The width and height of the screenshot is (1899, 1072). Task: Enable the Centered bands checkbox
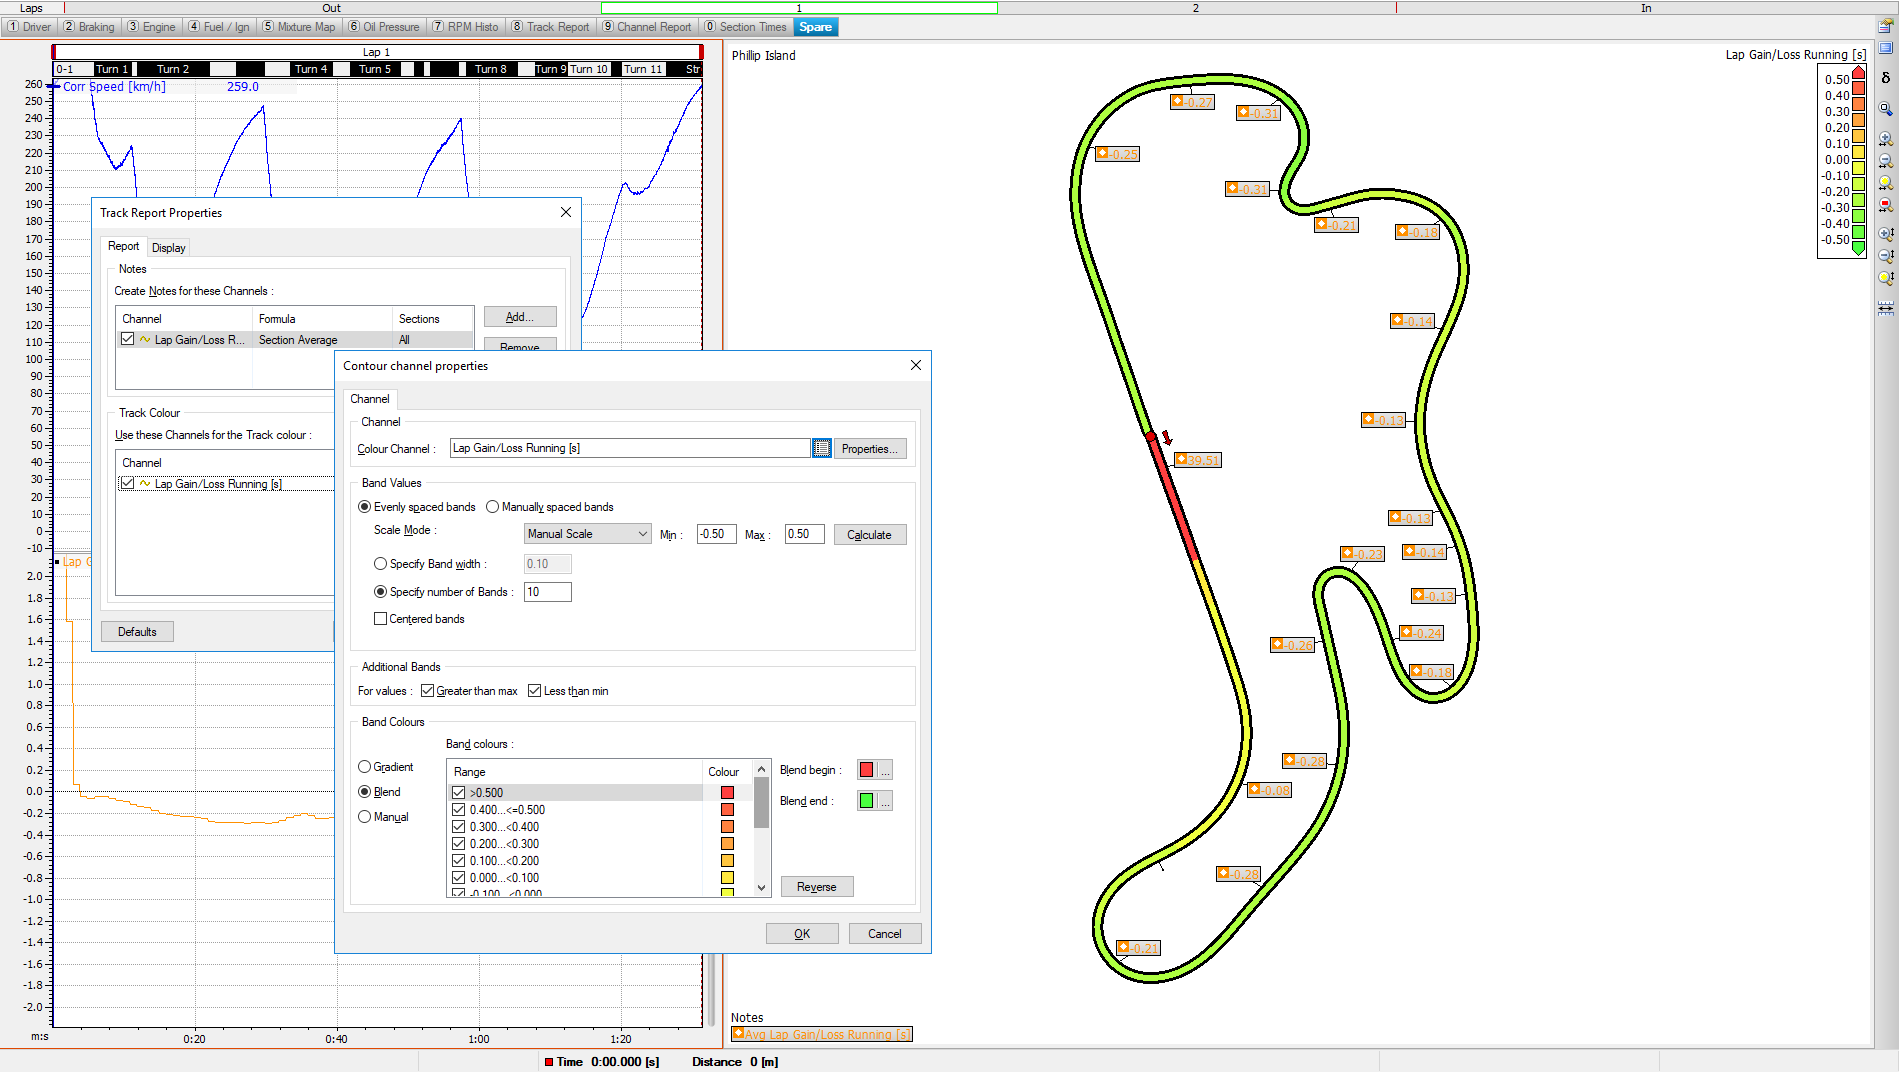tap(380, 618)
